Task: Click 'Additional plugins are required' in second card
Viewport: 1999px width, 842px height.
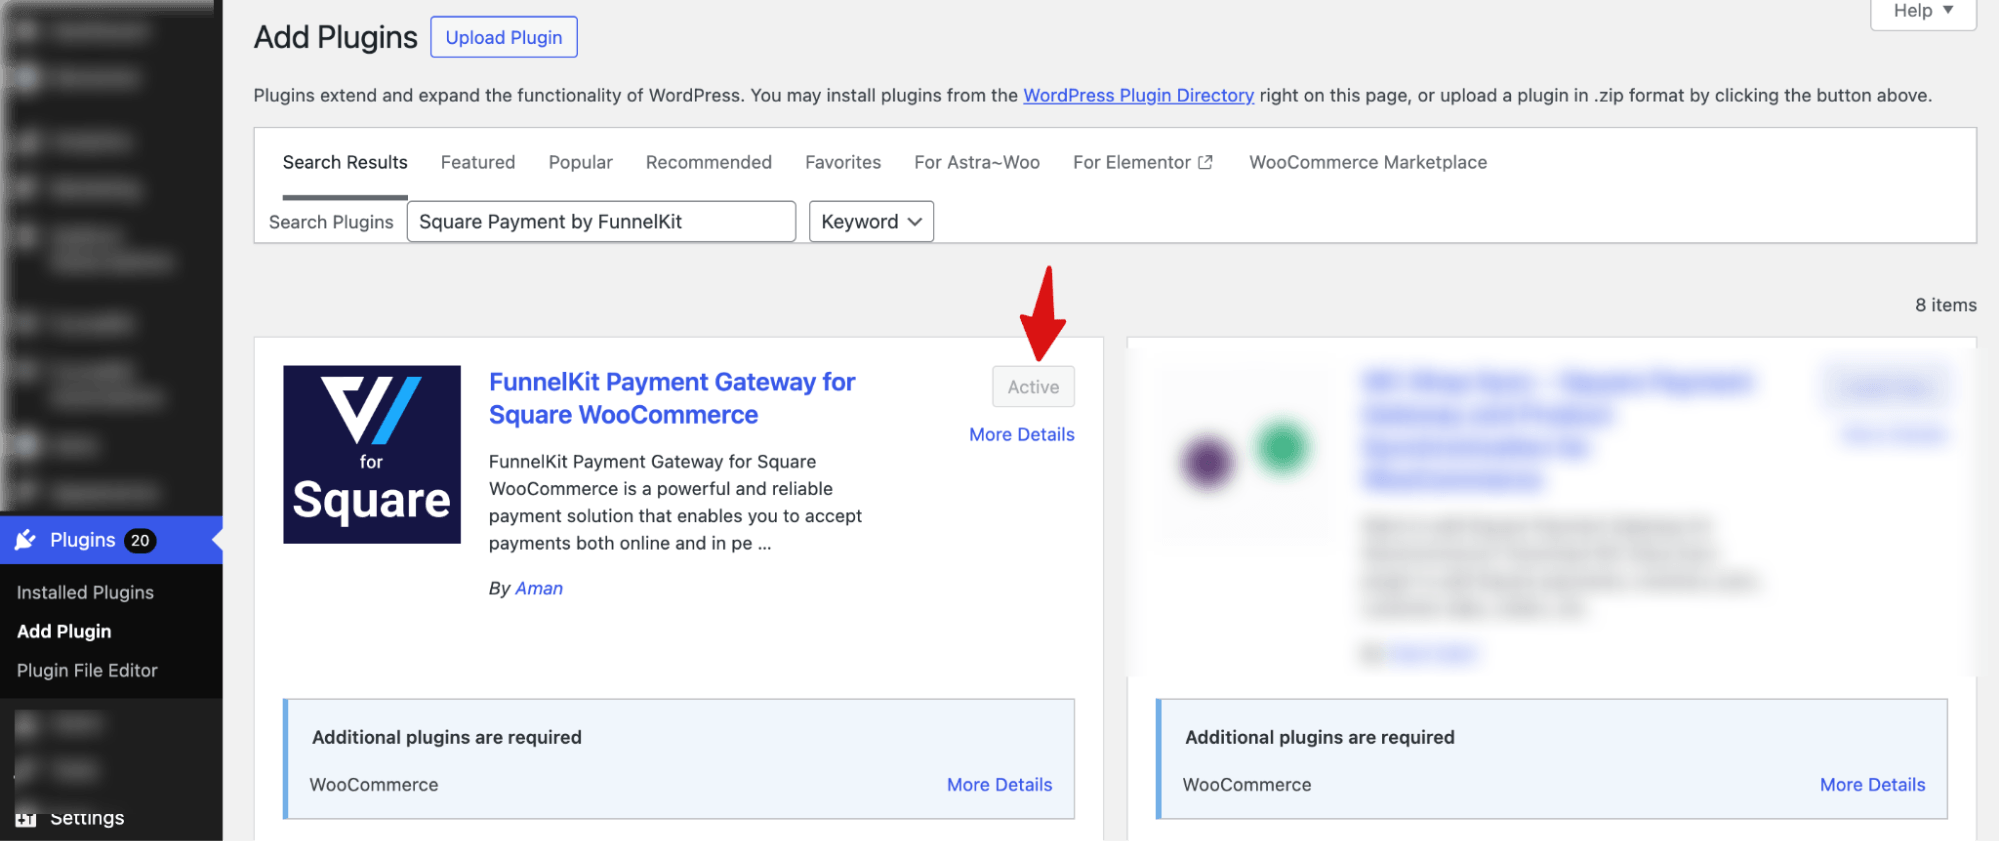Action: [1319, 737]
